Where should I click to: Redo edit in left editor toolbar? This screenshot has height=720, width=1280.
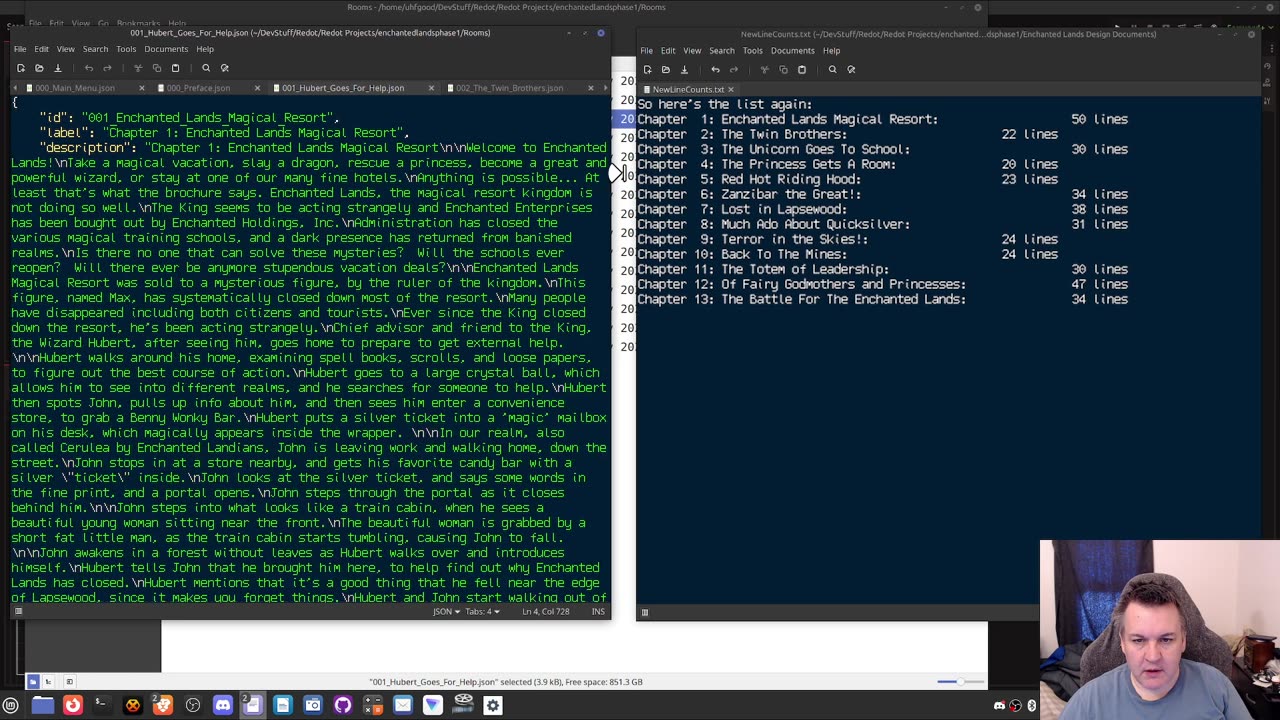(106, 68)
